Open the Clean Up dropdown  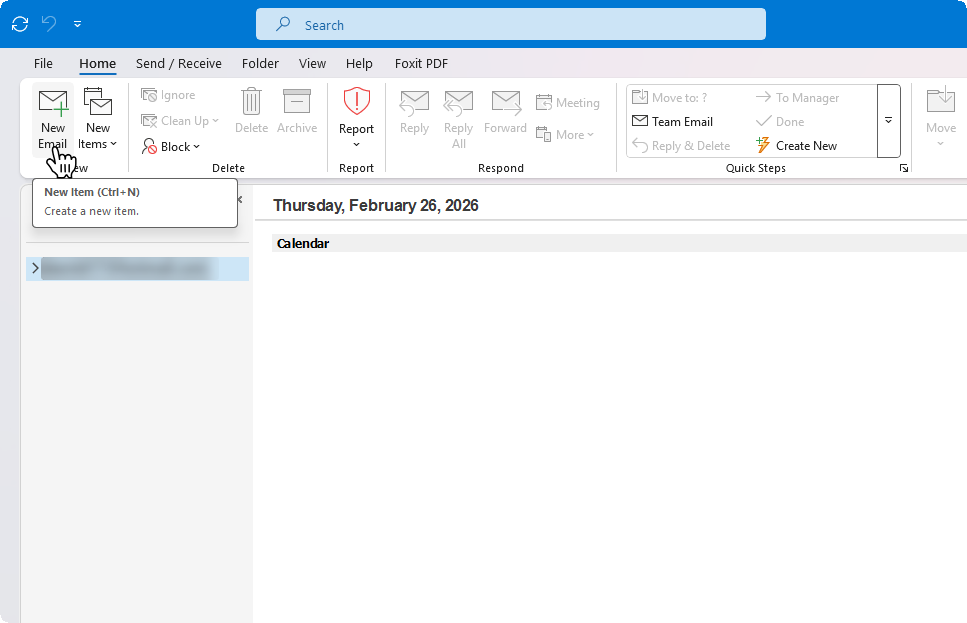179,121
